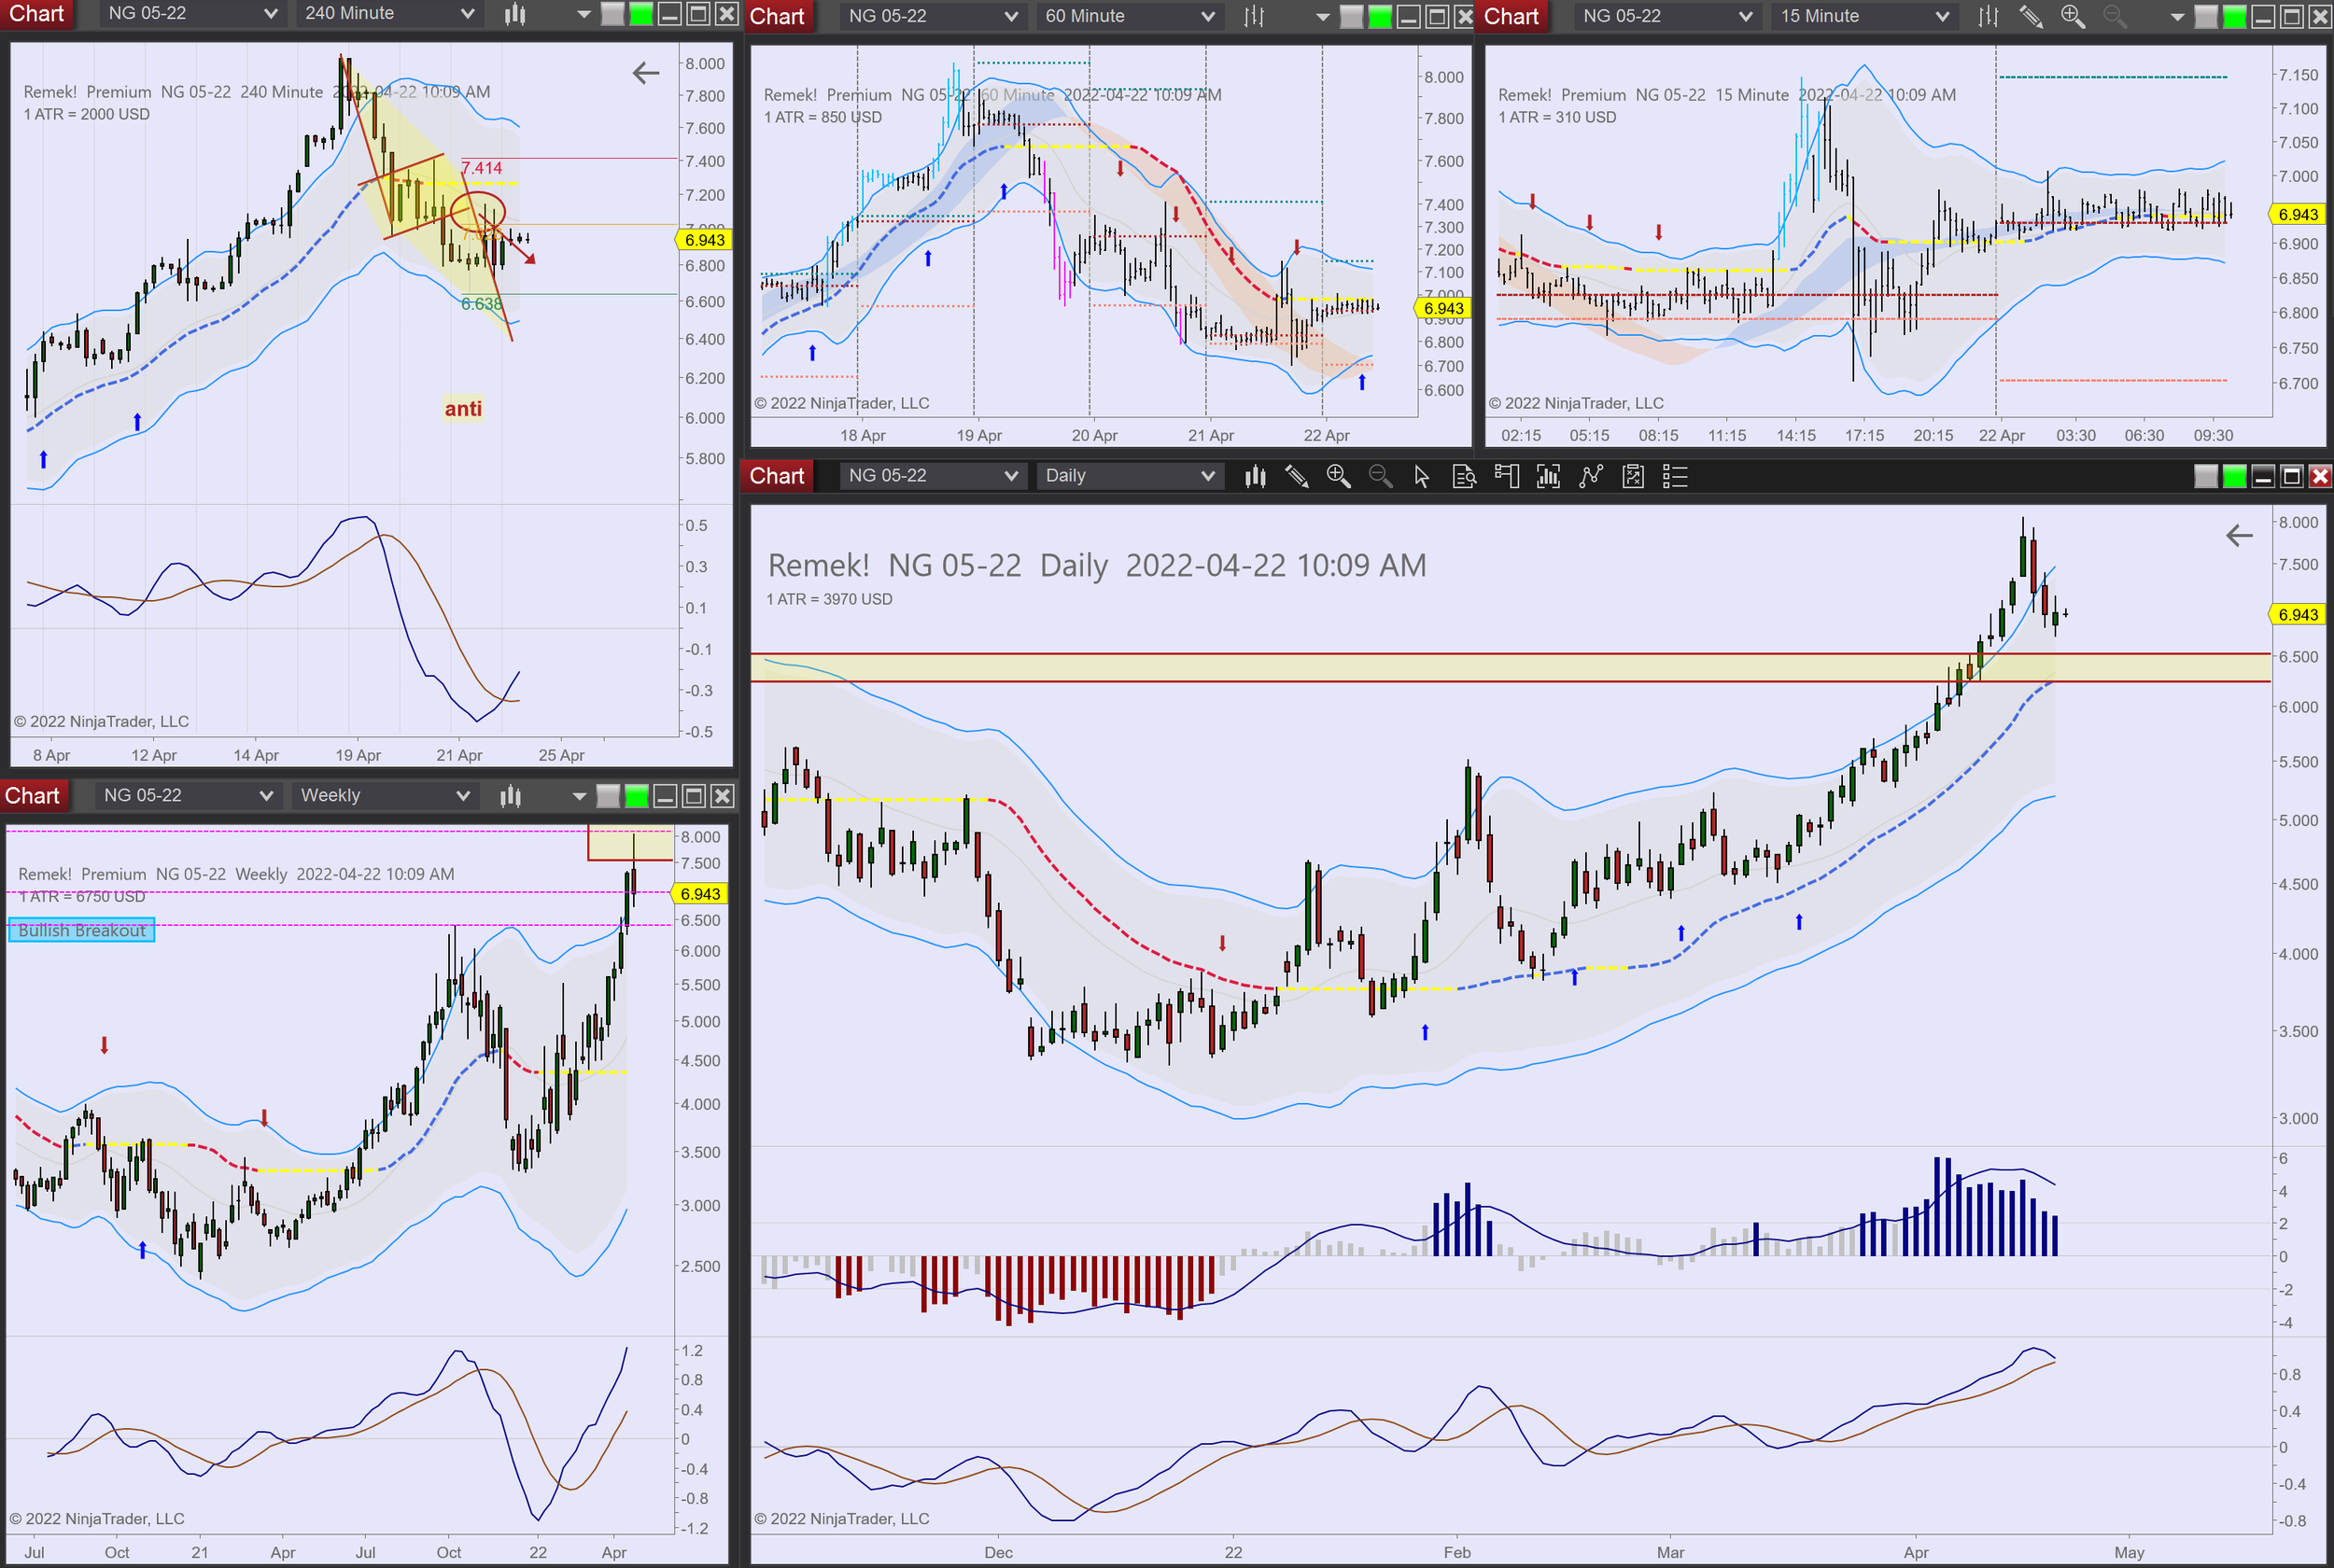2334x1568 pixels.
Task: Click the Chart tab of 60 Minute window
Action: [777, 16]
